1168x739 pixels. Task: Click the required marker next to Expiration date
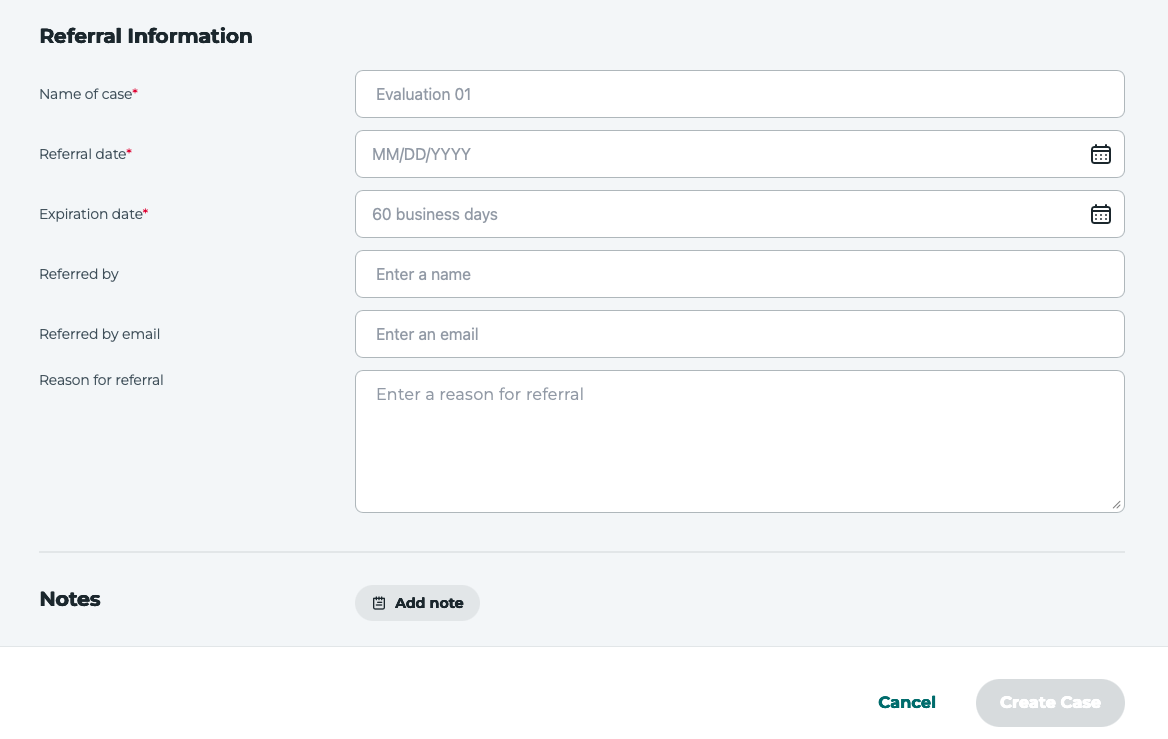pos(146,209)
